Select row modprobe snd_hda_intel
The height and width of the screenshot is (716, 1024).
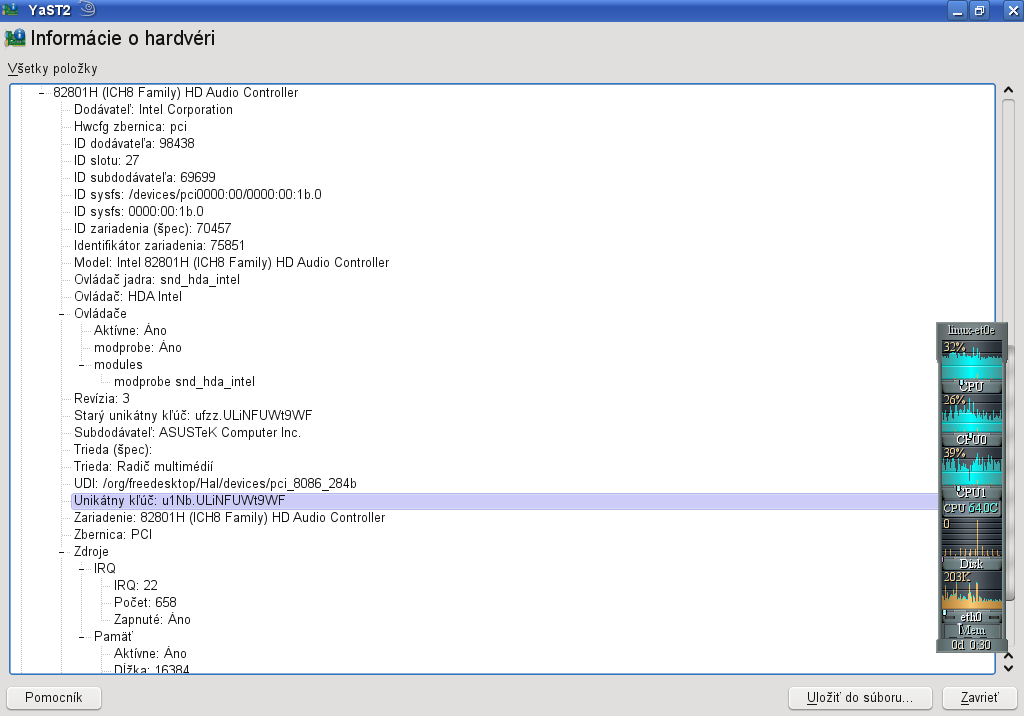click(184, 382)
